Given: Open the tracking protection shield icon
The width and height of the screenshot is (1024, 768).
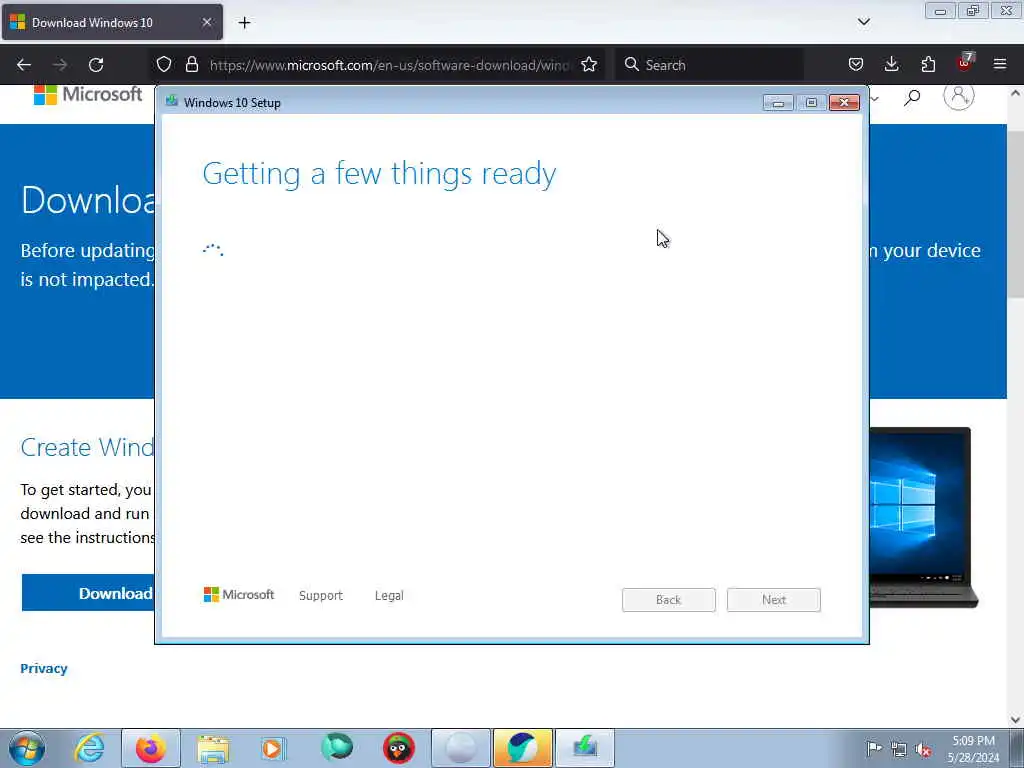Looking at the screenshot, I should pos(164,64).
